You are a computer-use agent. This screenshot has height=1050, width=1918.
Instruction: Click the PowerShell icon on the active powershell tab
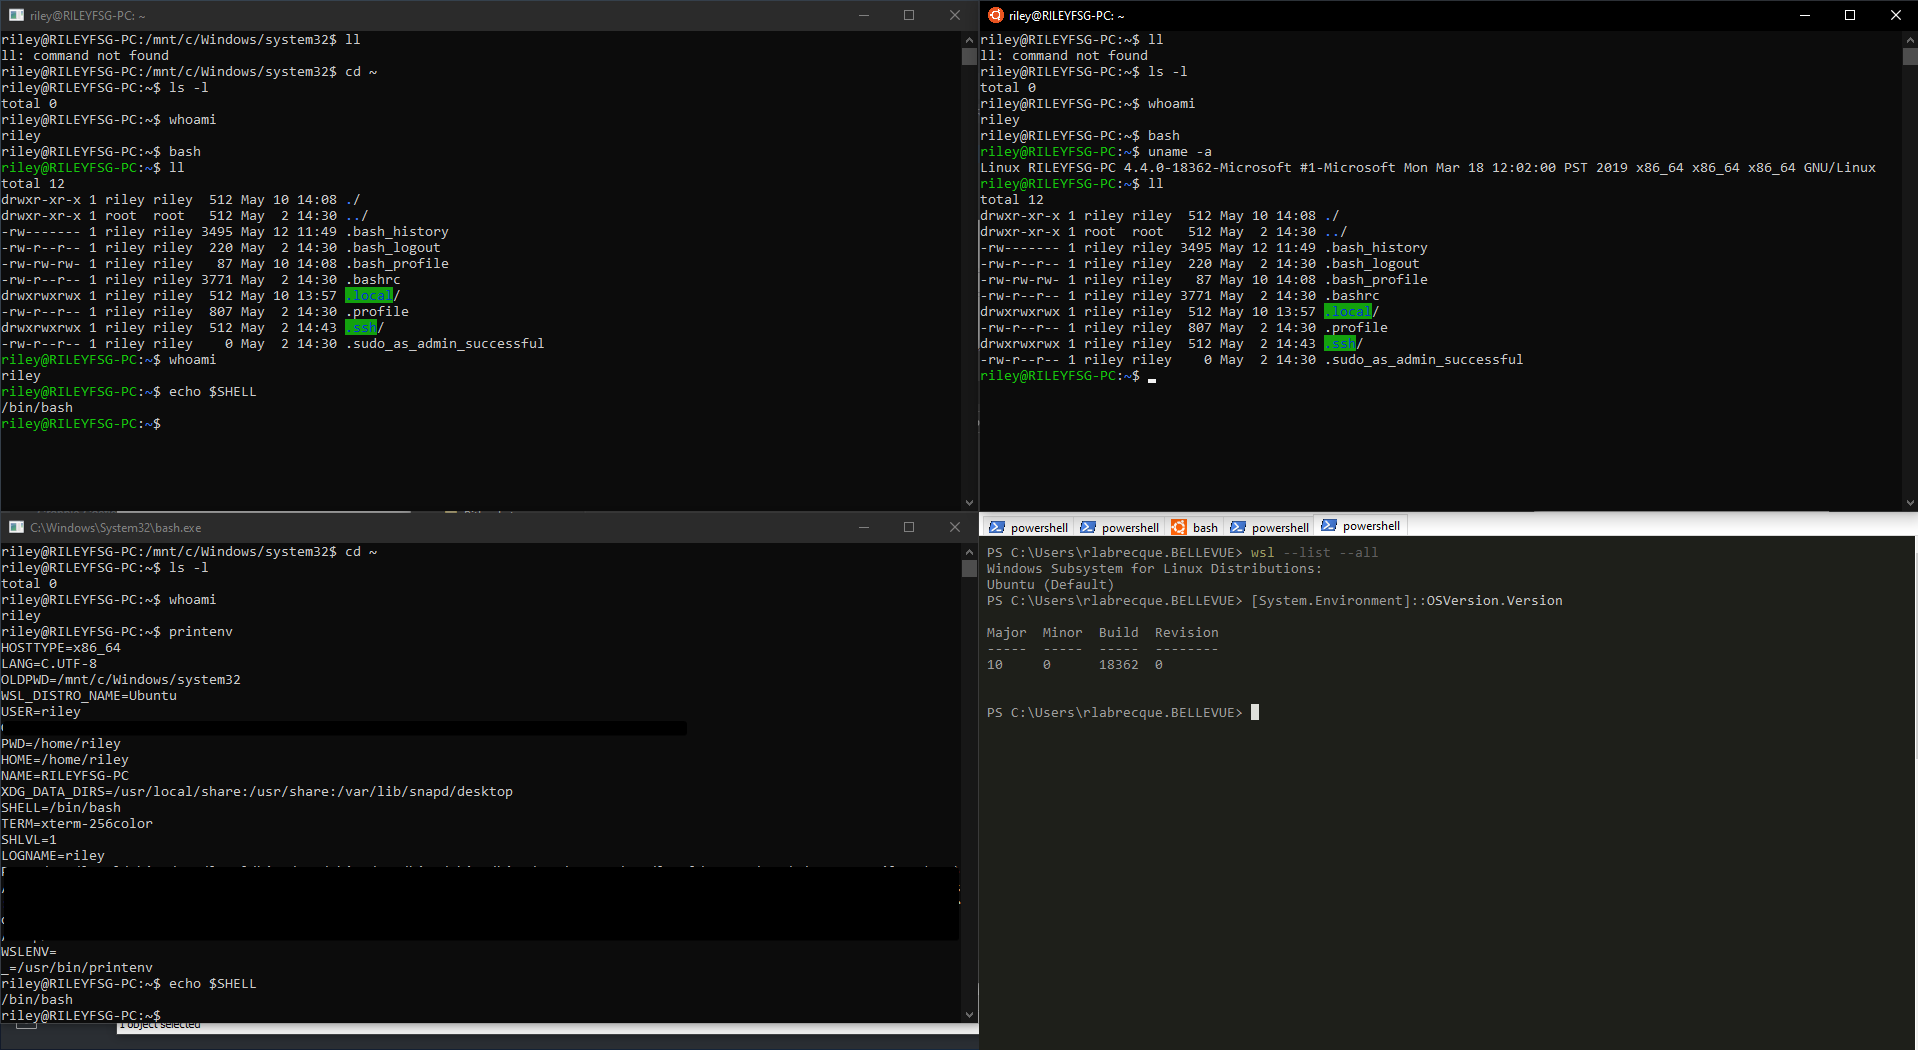[x=1329, y=525]
